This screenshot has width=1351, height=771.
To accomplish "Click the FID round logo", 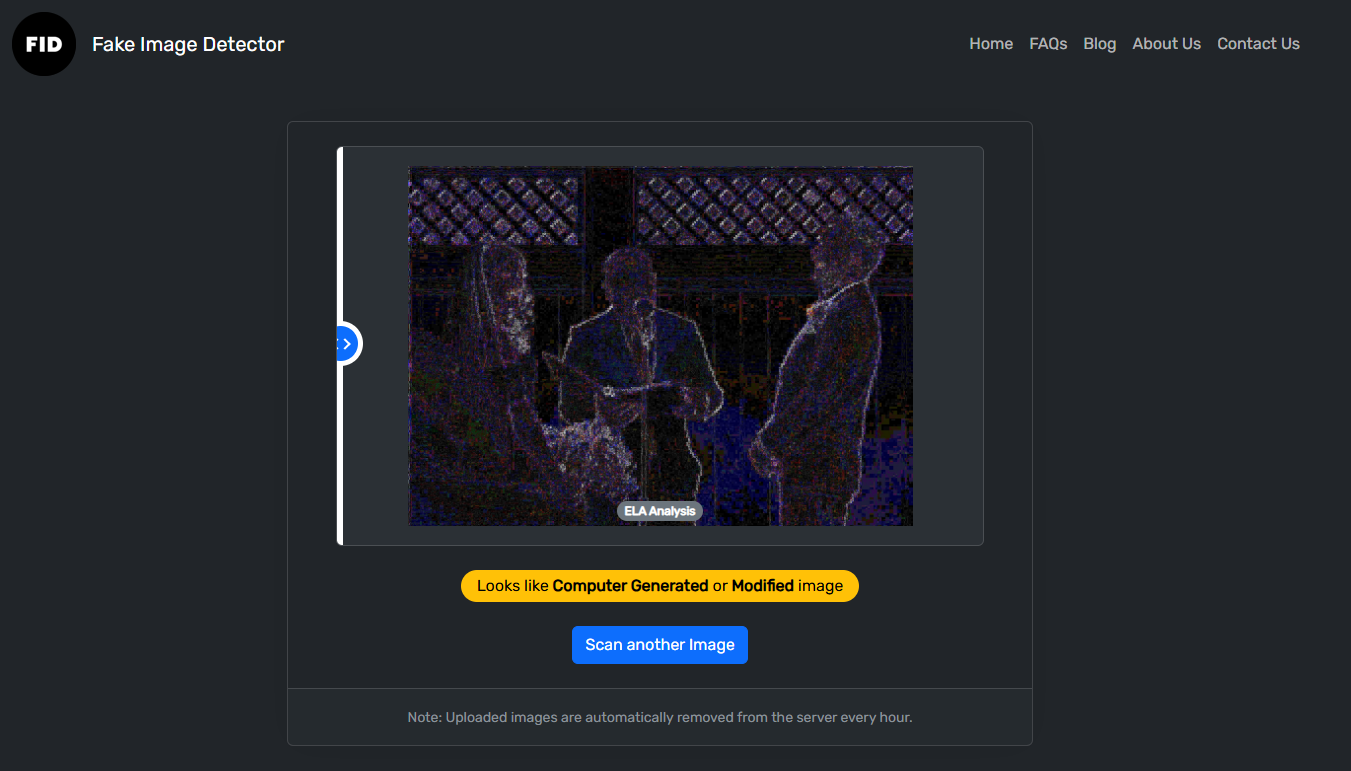I will (44, 44).
